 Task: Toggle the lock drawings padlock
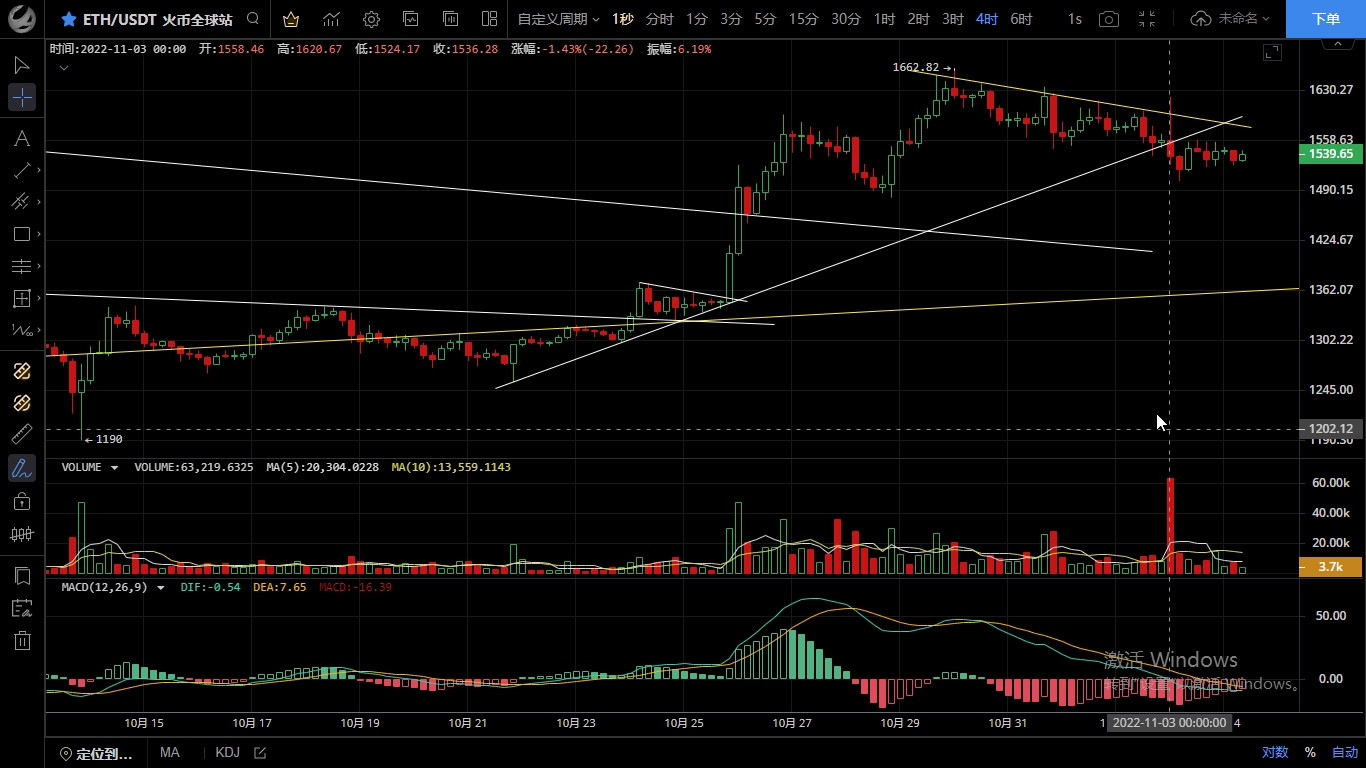pos(22,500)
